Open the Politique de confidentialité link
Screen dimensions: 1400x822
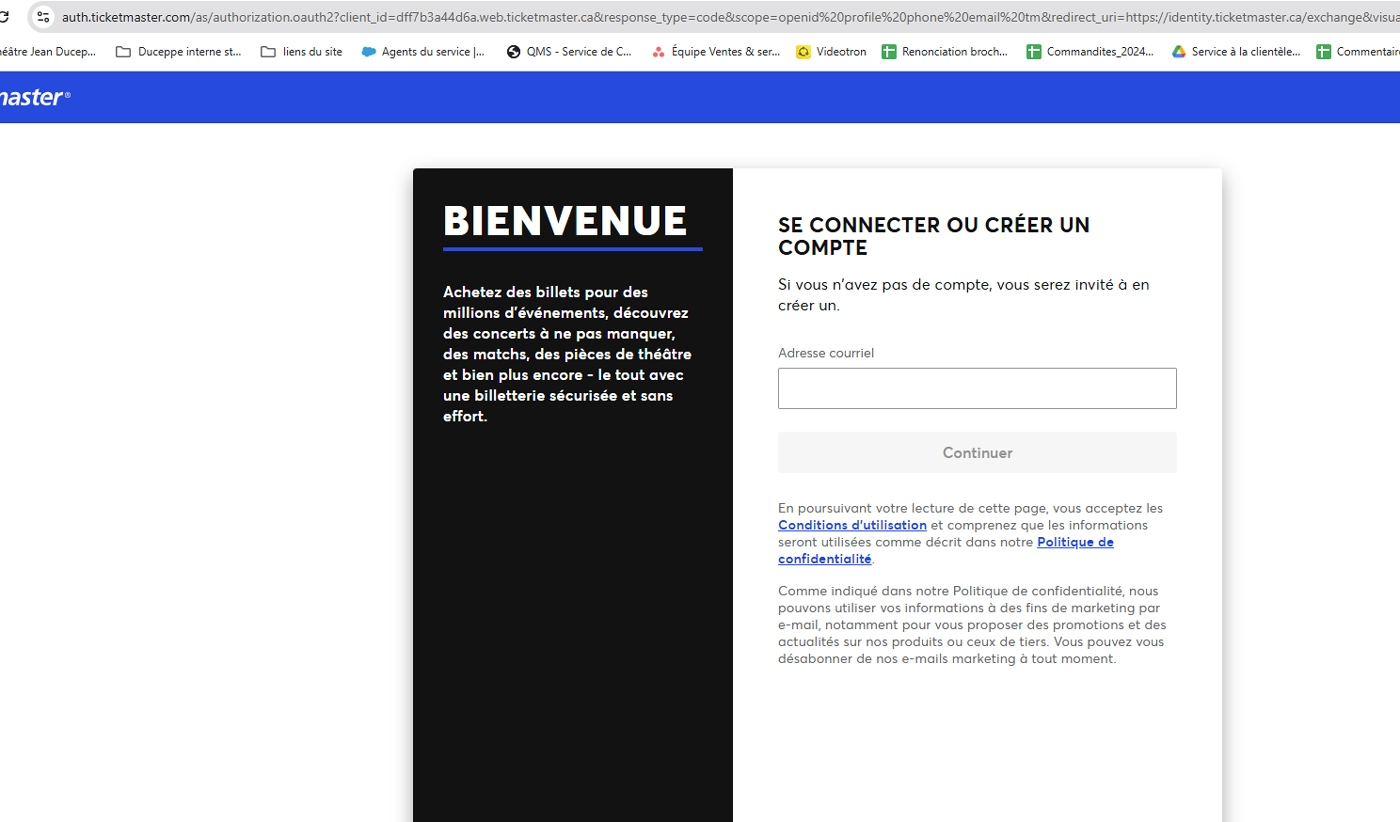click(1075, 542)
